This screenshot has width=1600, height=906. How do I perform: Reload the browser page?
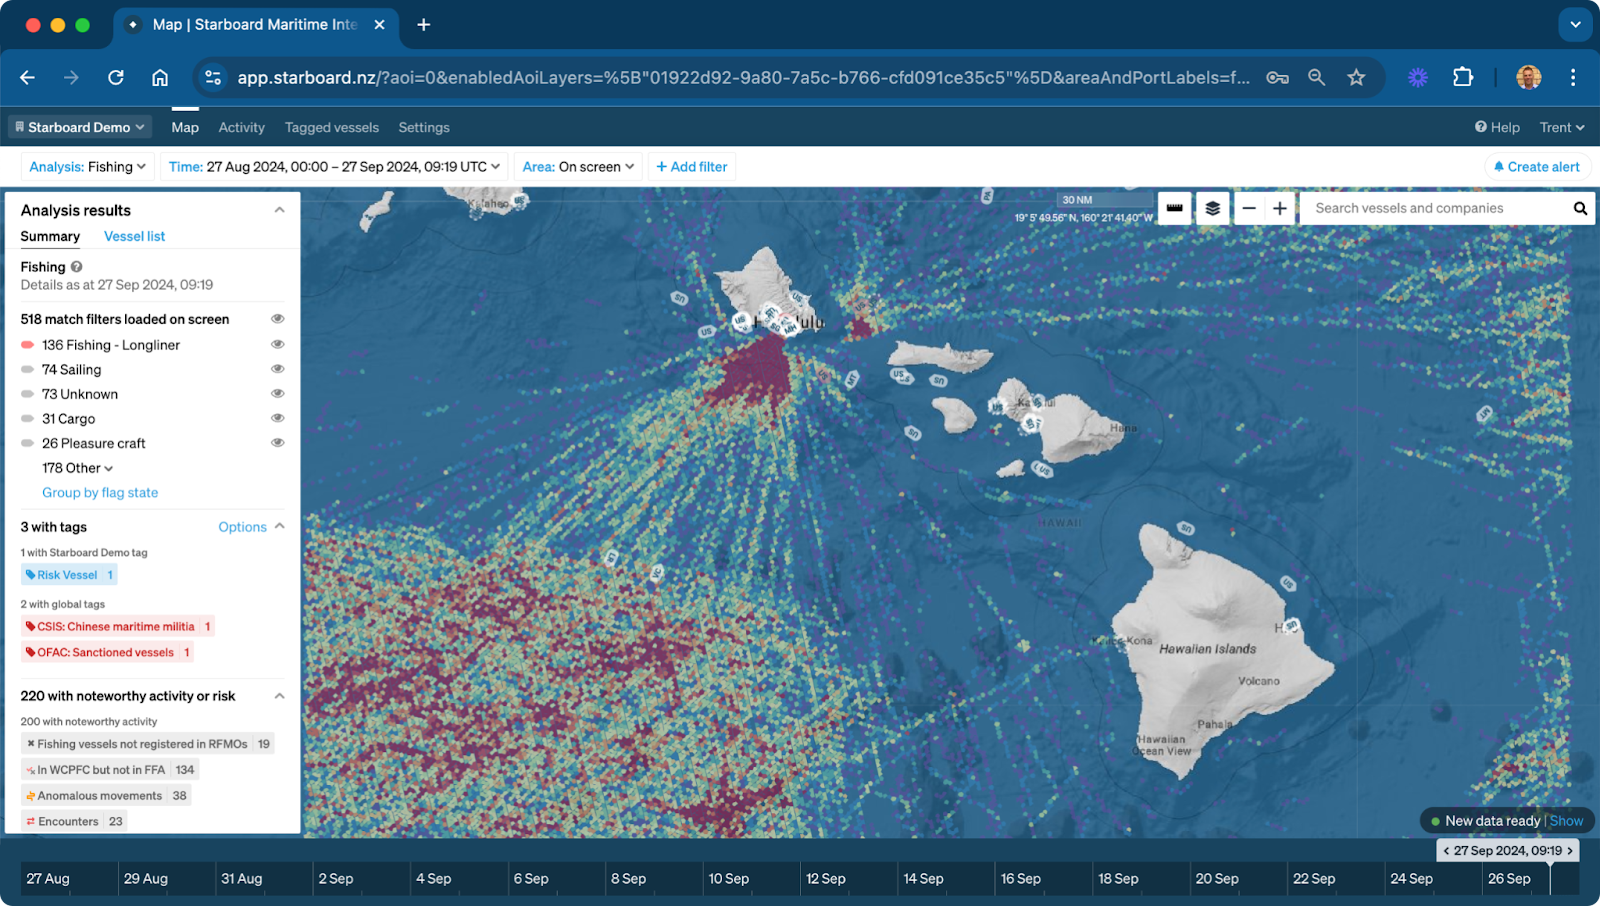point(116,77)
